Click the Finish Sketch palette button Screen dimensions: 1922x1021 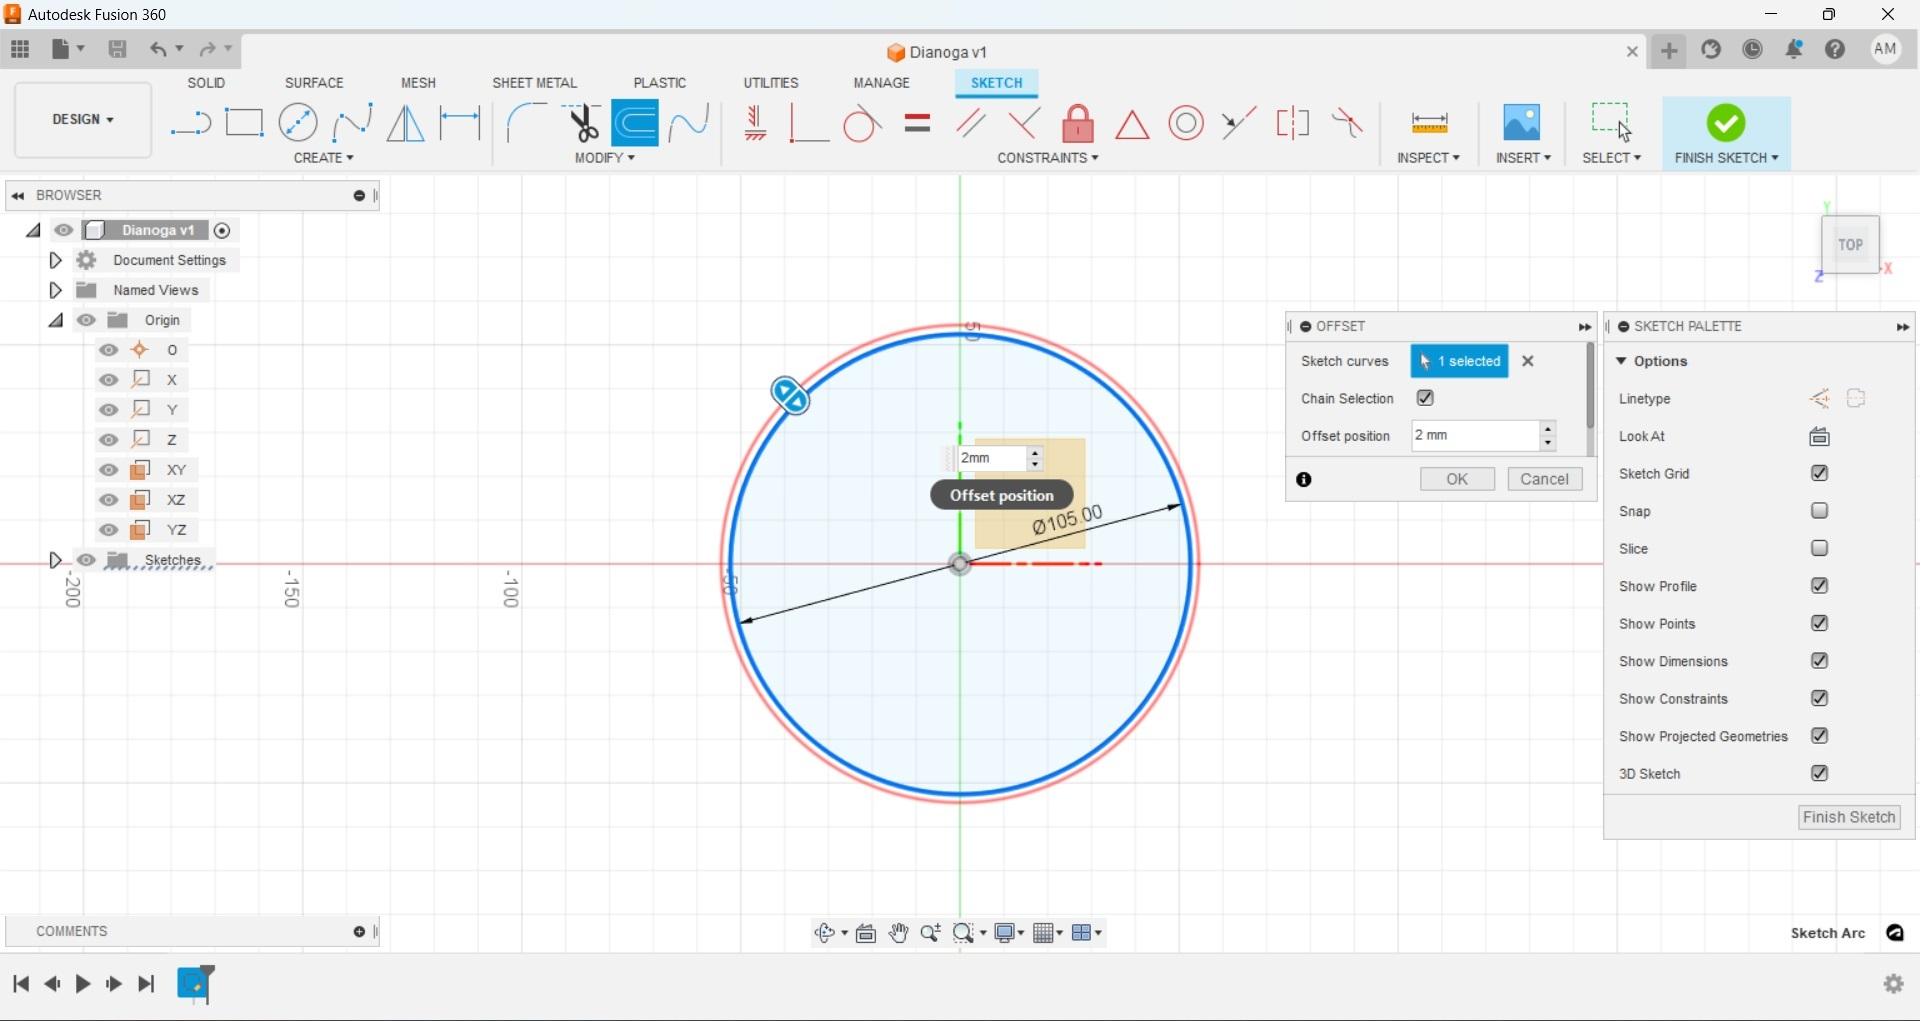[1849, 817]
